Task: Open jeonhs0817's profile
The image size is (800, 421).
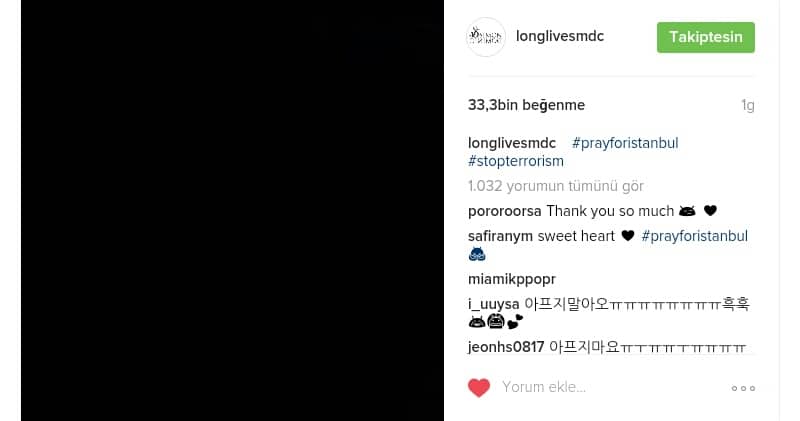Action: 506,347
